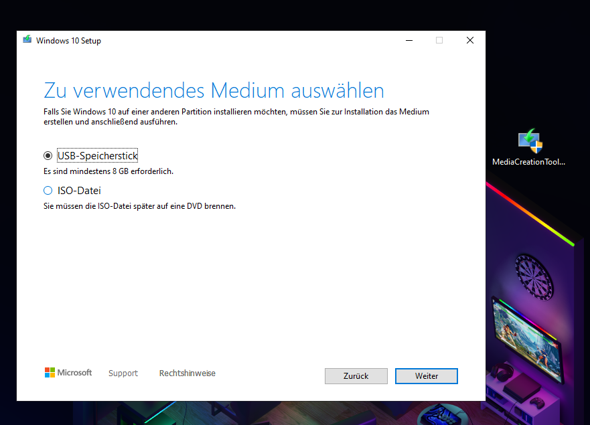Click the text 'Sie müssen die ISO-Datei später auf eine DVD brennen.'
This screenshot has height=425, width=590.
point(140,206)
